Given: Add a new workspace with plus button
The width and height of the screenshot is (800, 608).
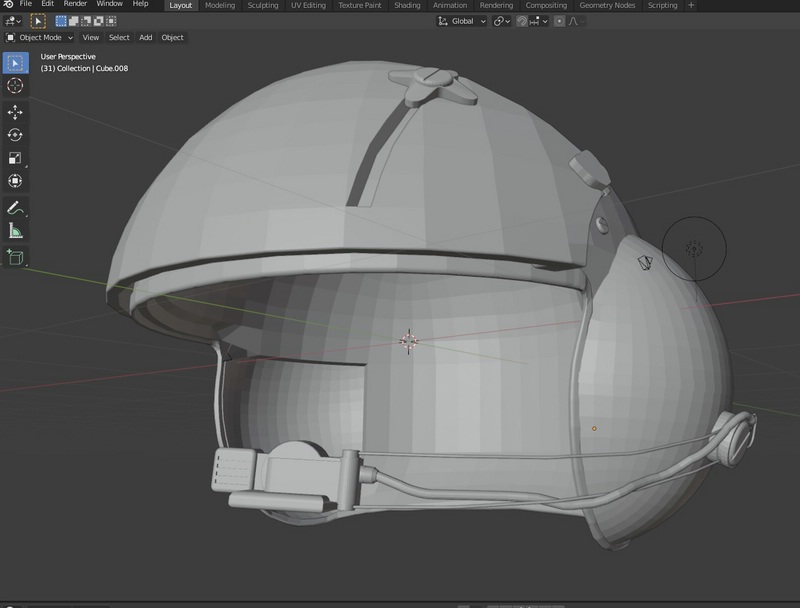Looking at the screenshot, I should (691, 5).
